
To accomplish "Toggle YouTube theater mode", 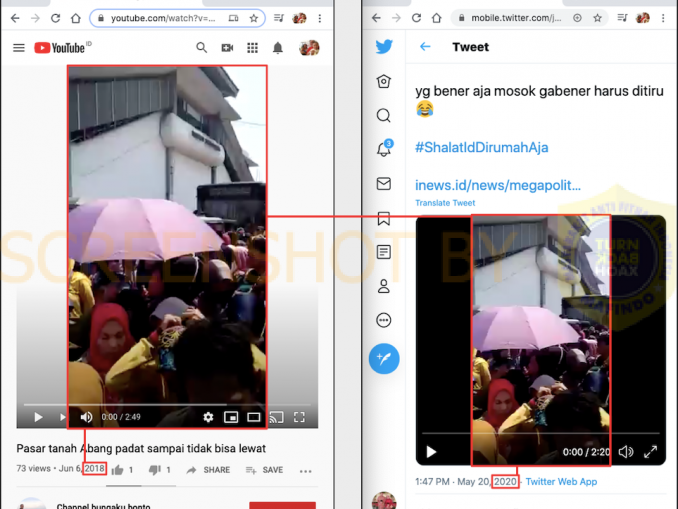I will [x=253, y=417].
